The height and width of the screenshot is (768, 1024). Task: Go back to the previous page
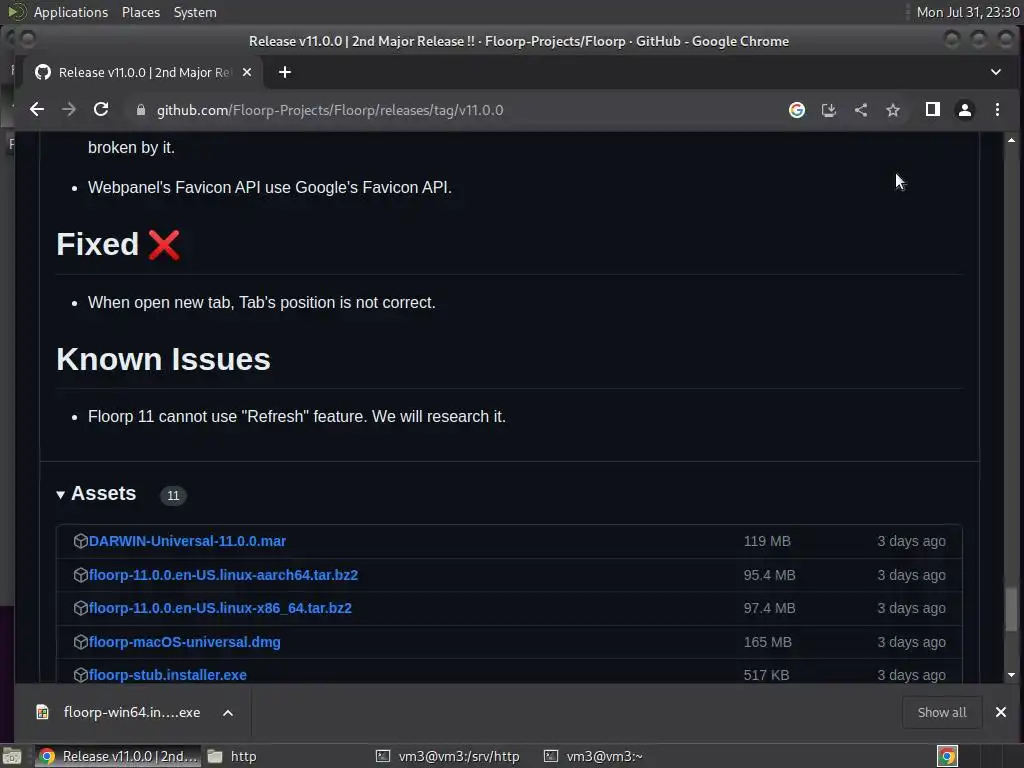pyautogui.click(x=37, y=110)
